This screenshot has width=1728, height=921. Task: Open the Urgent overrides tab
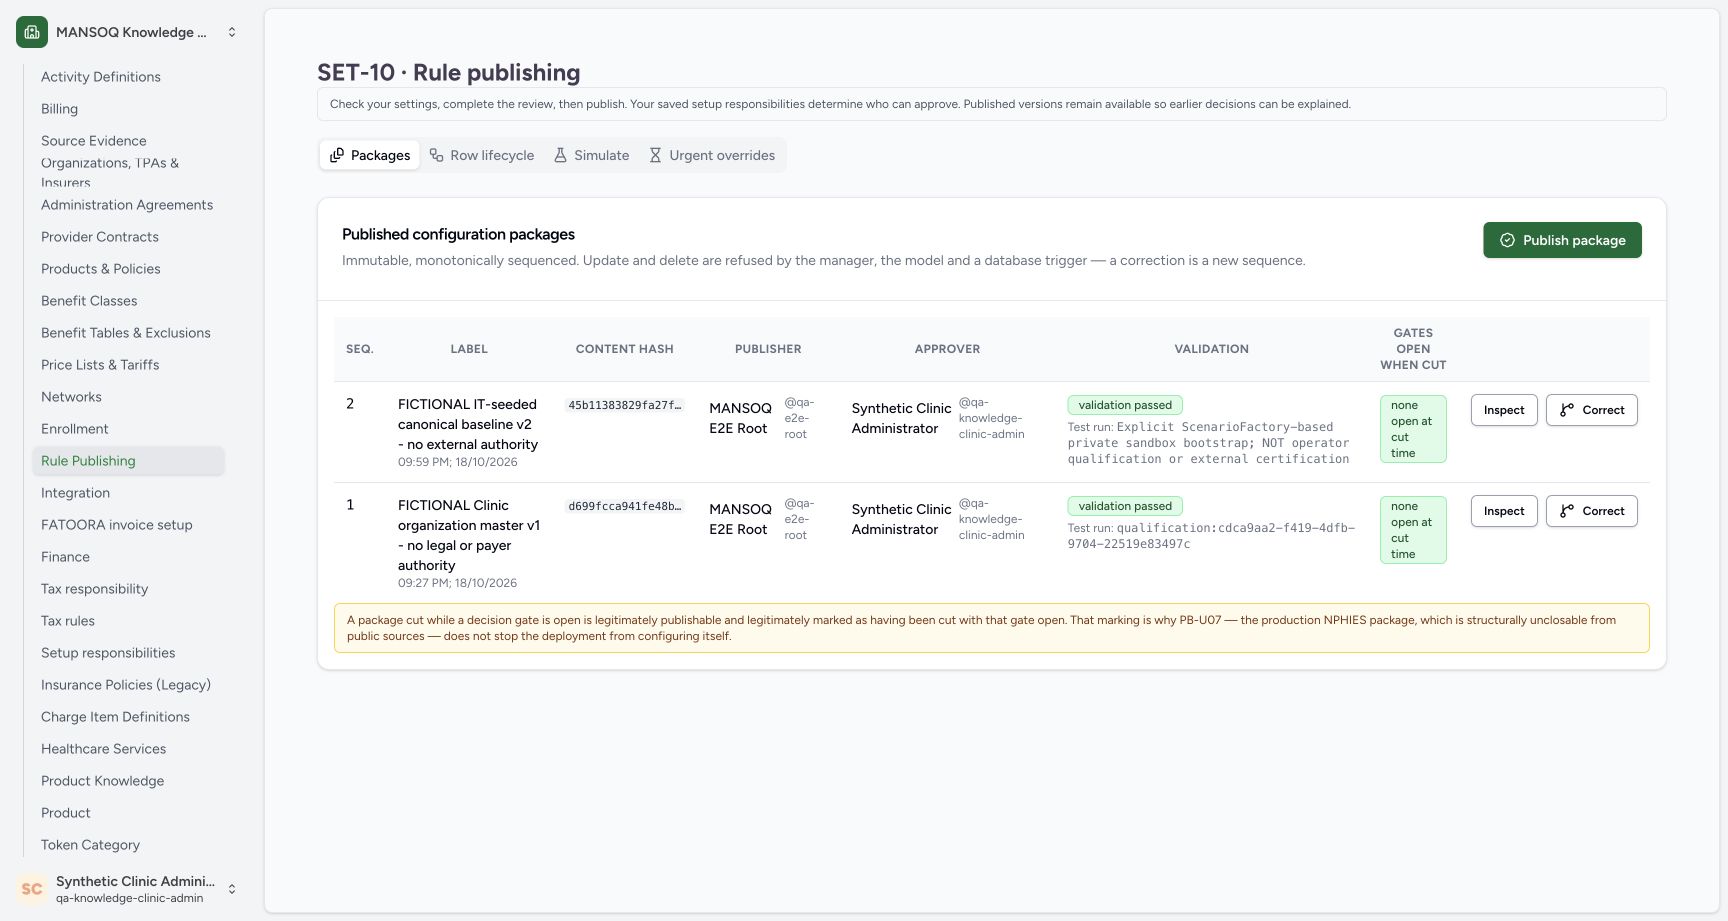[x=712, y=155]
